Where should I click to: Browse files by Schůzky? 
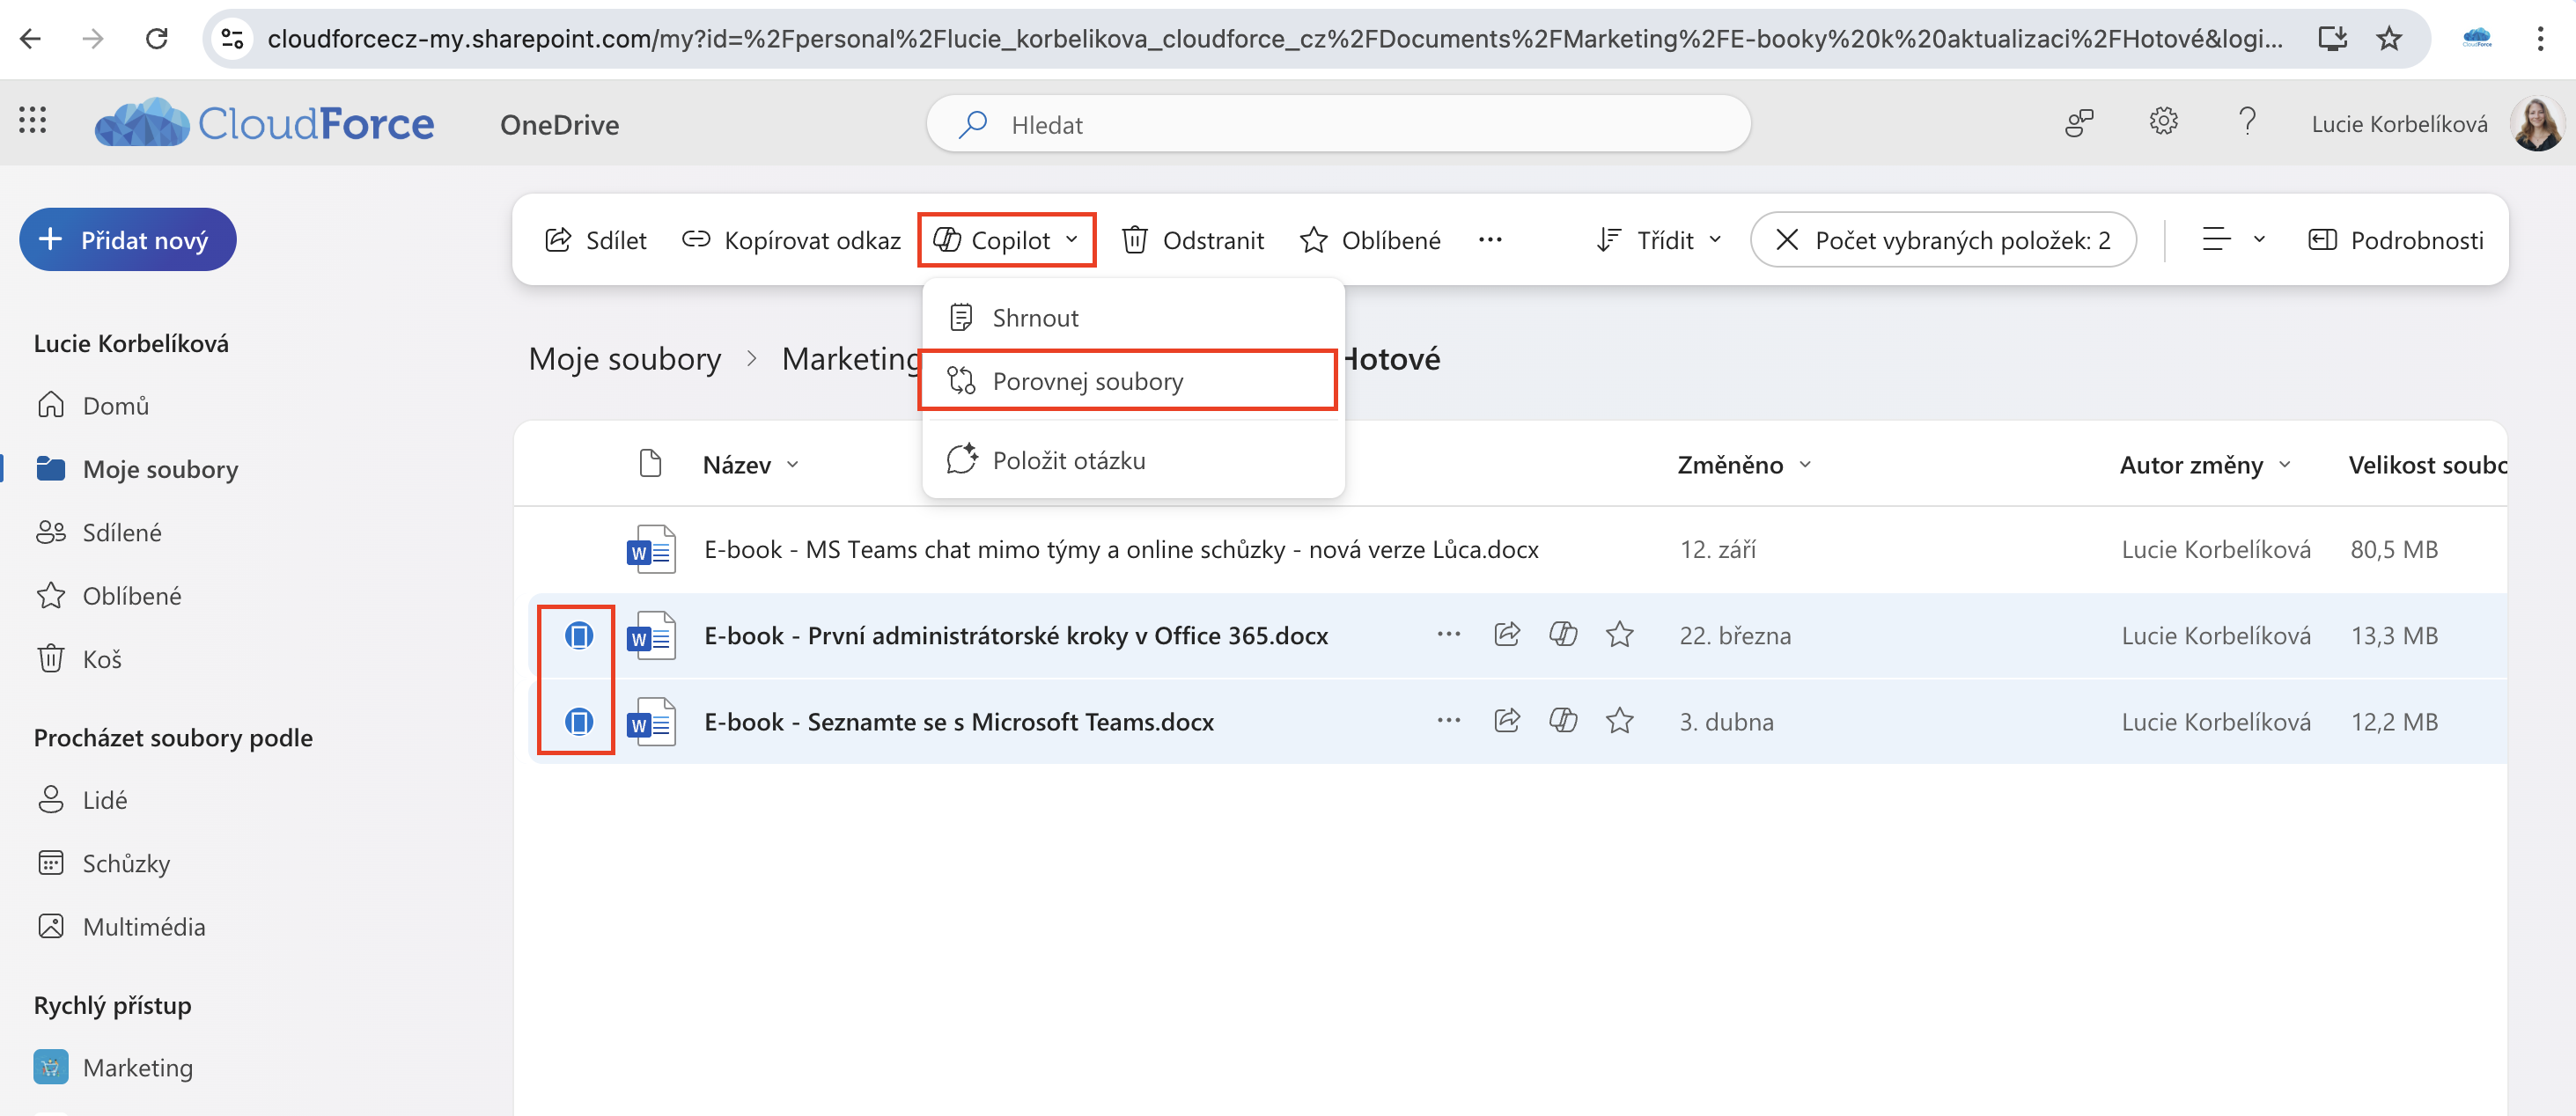coord(103,863)
